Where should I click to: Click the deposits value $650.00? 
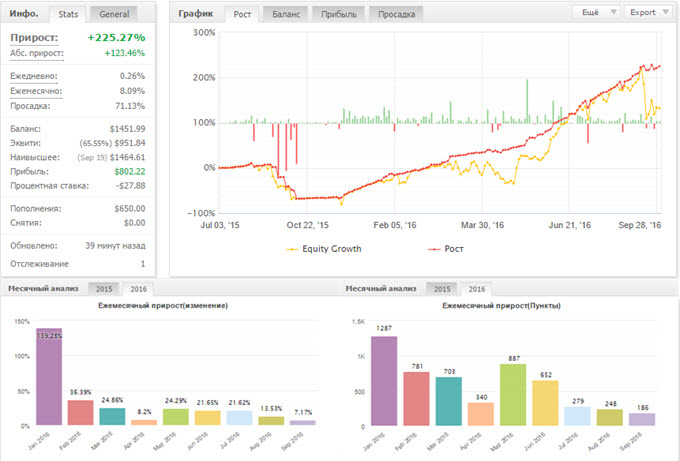point(130,209)
